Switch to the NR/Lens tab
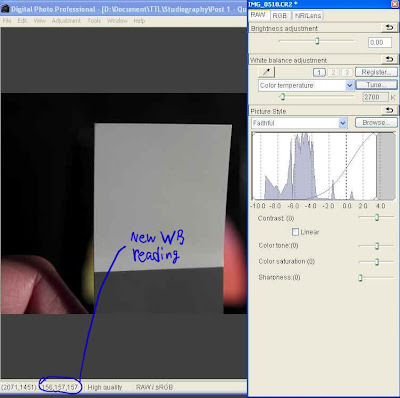 click(x=308, y=16)
